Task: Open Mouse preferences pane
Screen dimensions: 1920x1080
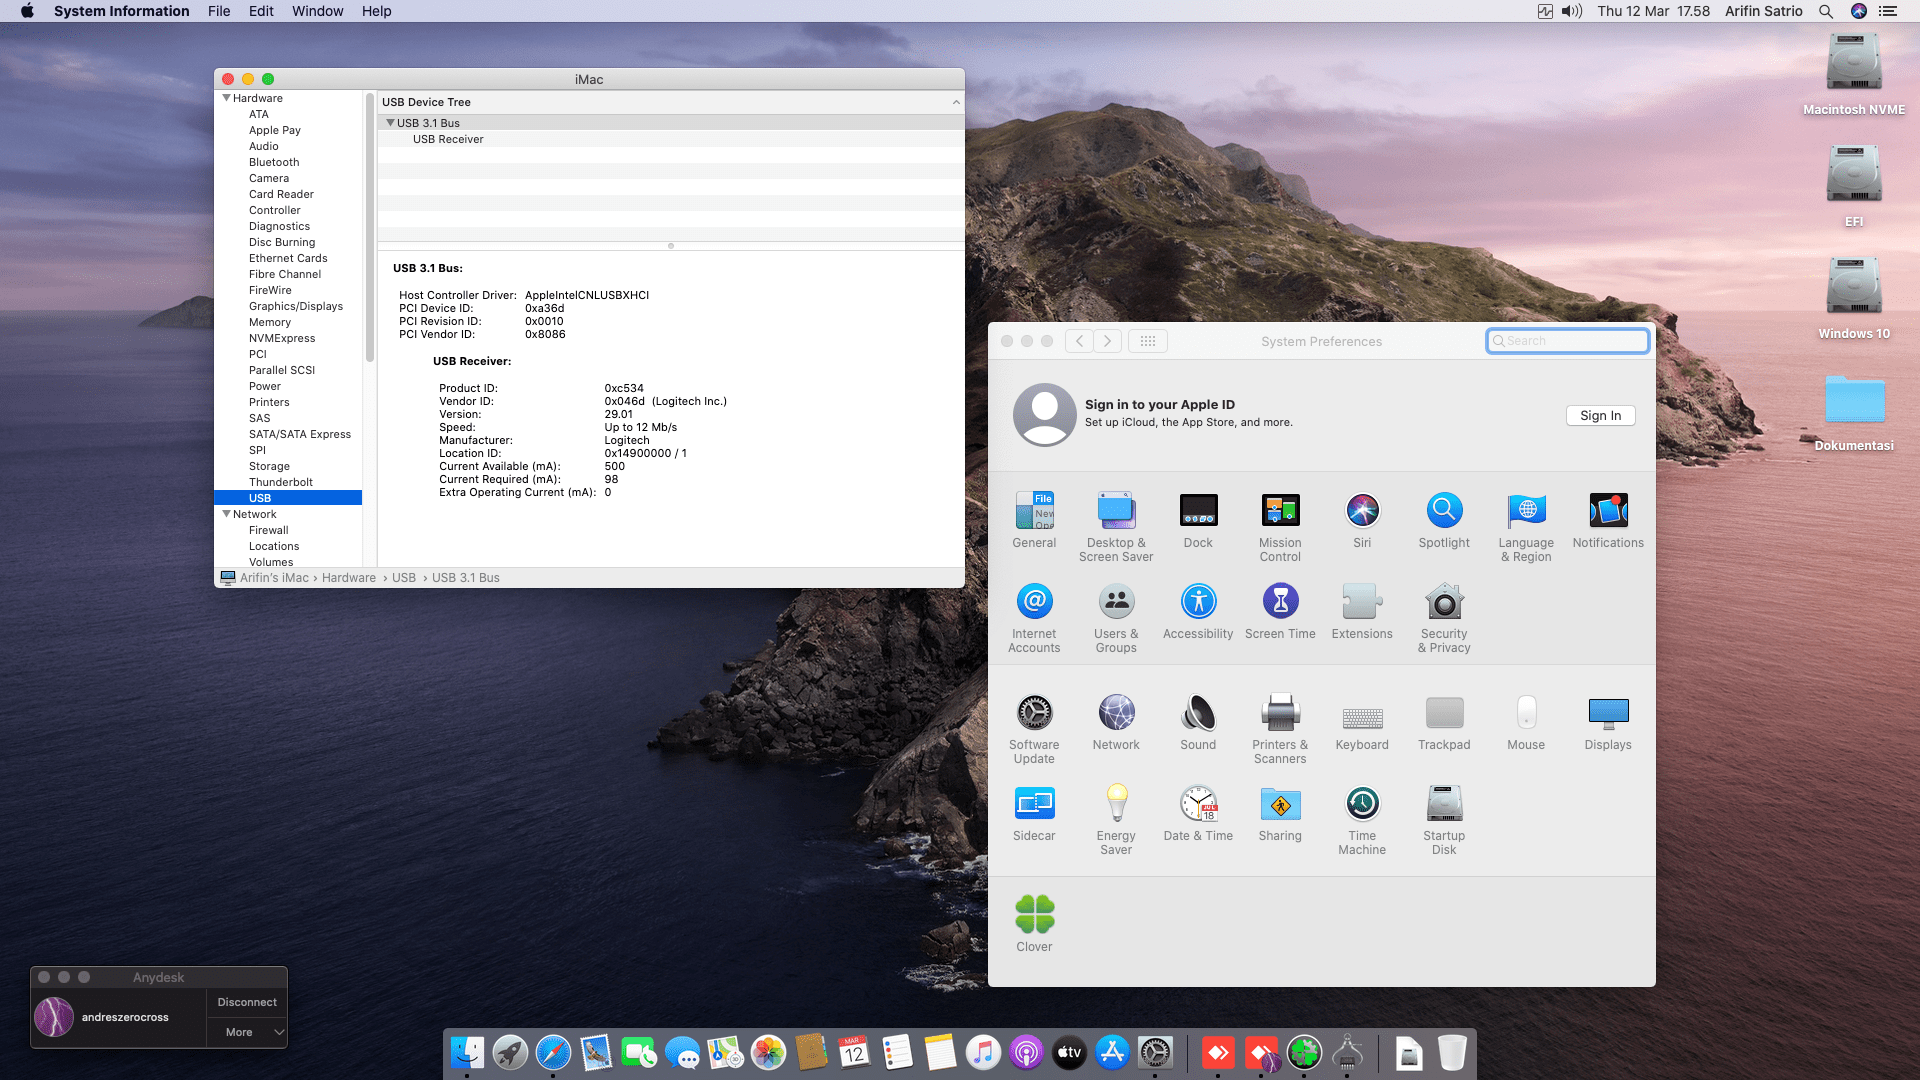Action: coord(1526,722)
